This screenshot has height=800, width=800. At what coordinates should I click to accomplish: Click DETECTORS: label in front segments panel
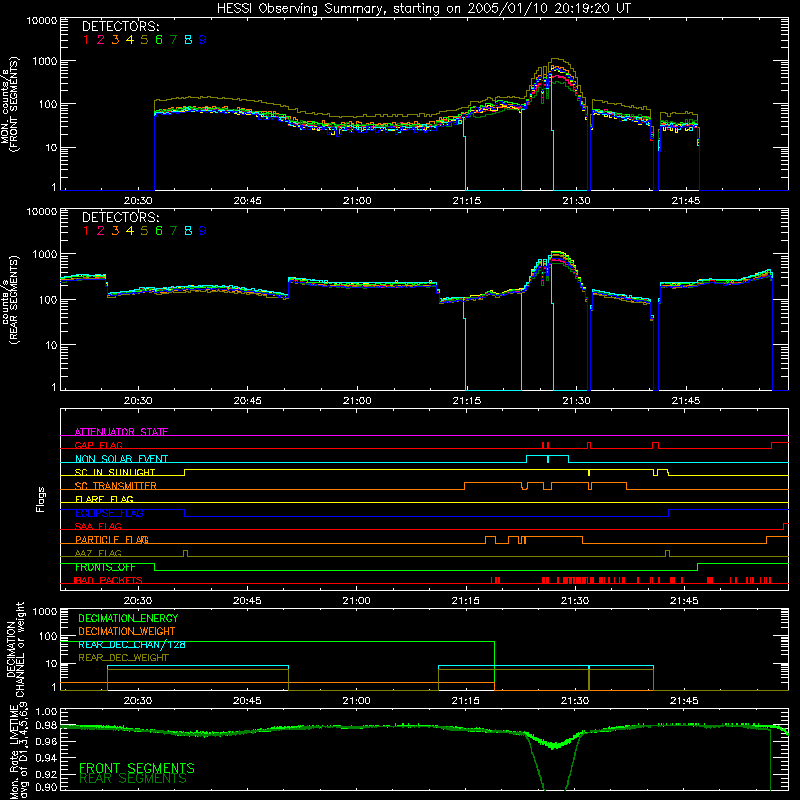[x=120, y=26]
